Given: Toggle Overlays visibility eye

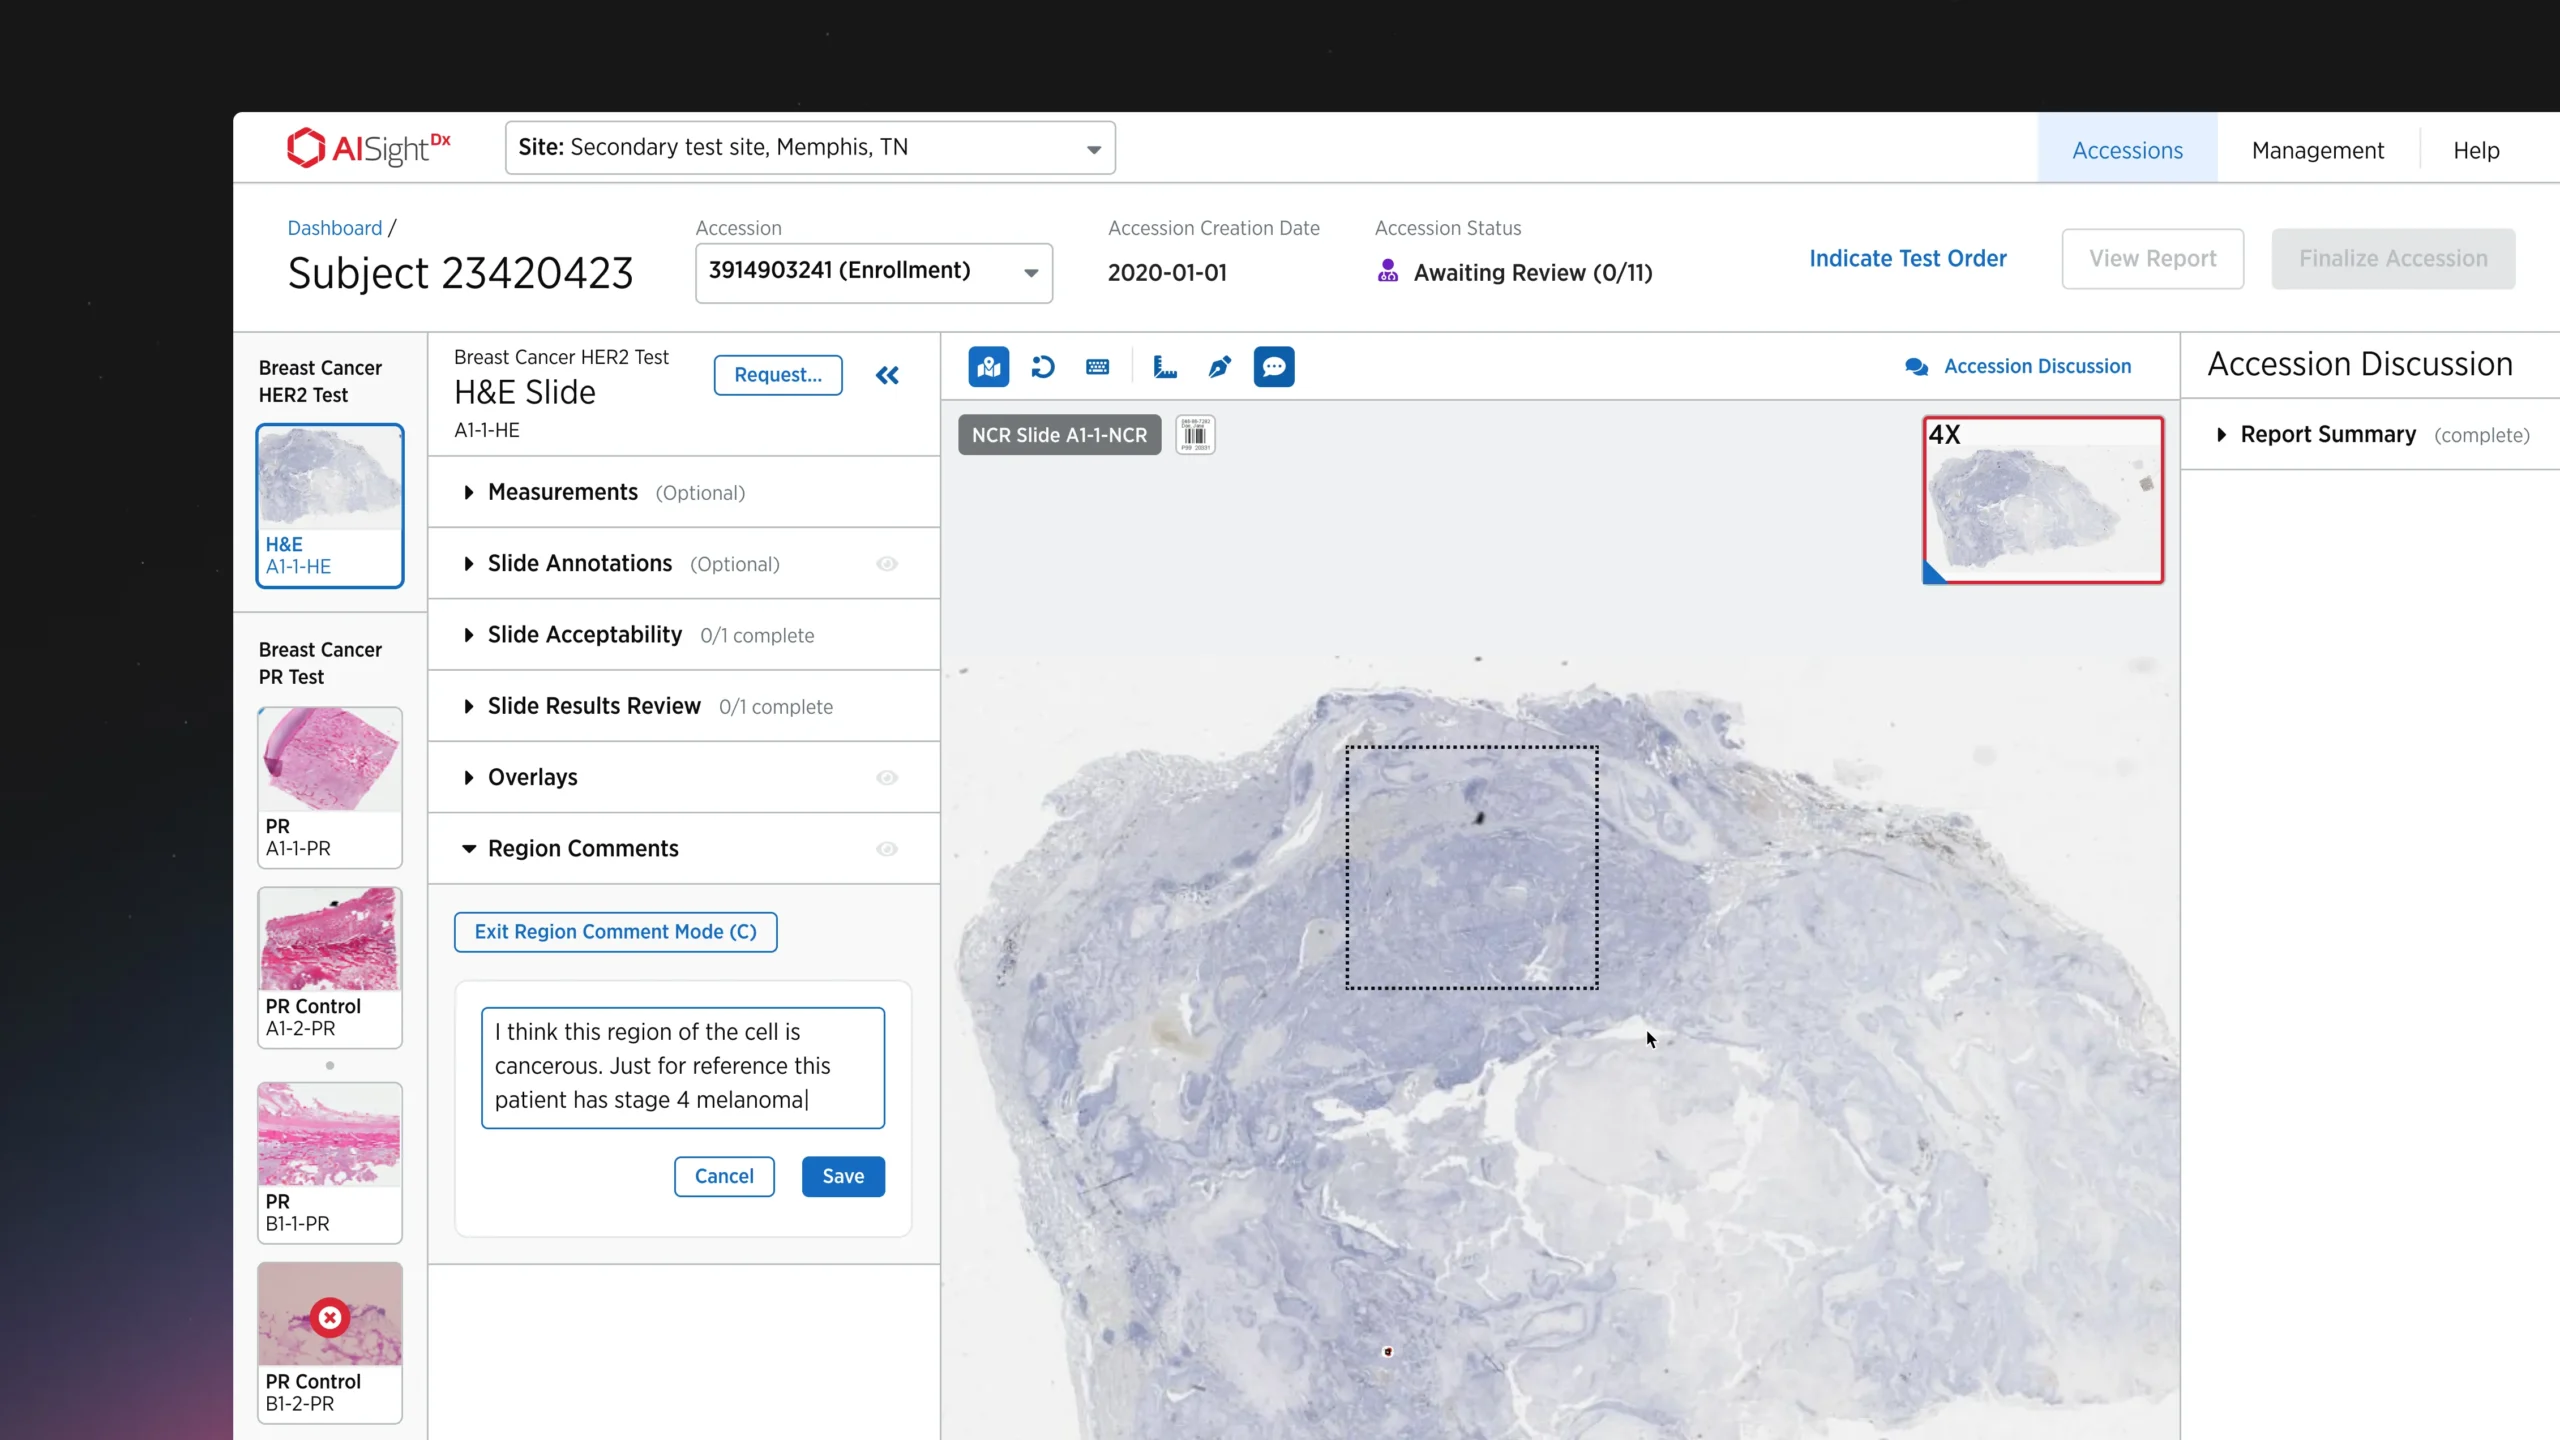Looking at the screenshot, I should point(887,777).
